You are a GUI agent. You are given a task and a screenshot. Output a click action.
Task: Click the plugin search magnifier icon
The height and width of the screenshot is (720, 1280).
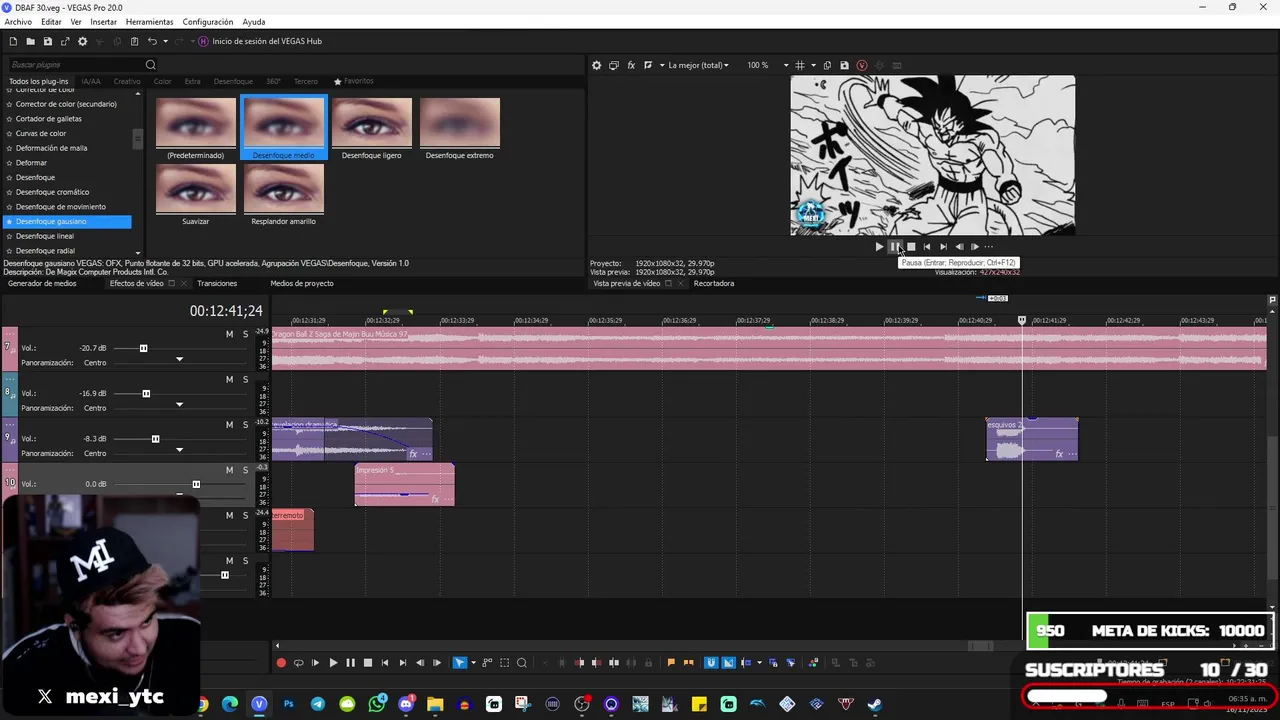150,65
